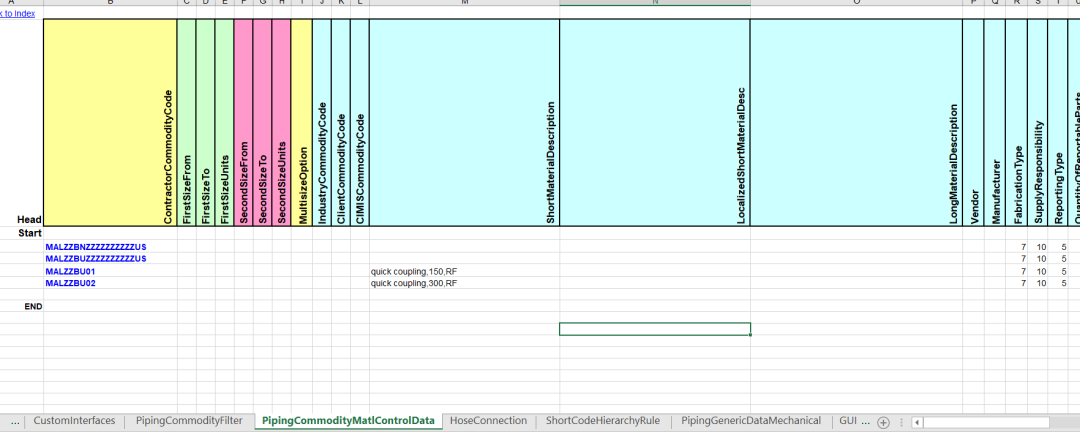Select the Start label cell
This screenshot has width=1080, height=432.
[21, 234]
